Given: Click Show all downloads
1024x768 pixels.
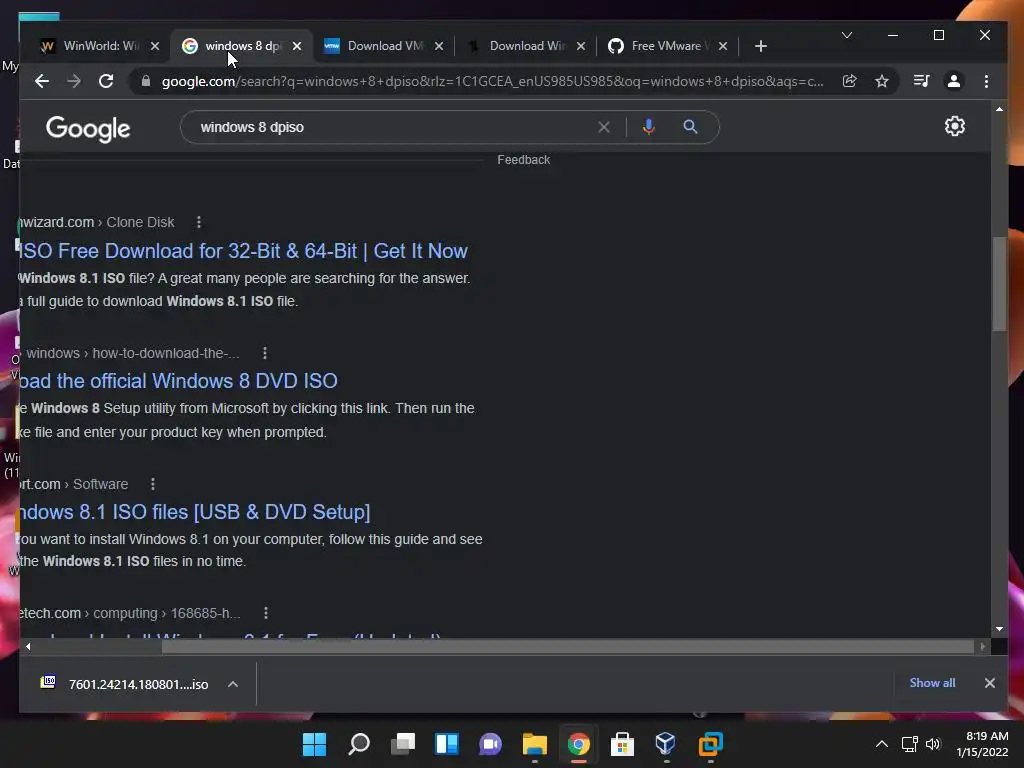Looking at the screenshot, I should (933, 683).
